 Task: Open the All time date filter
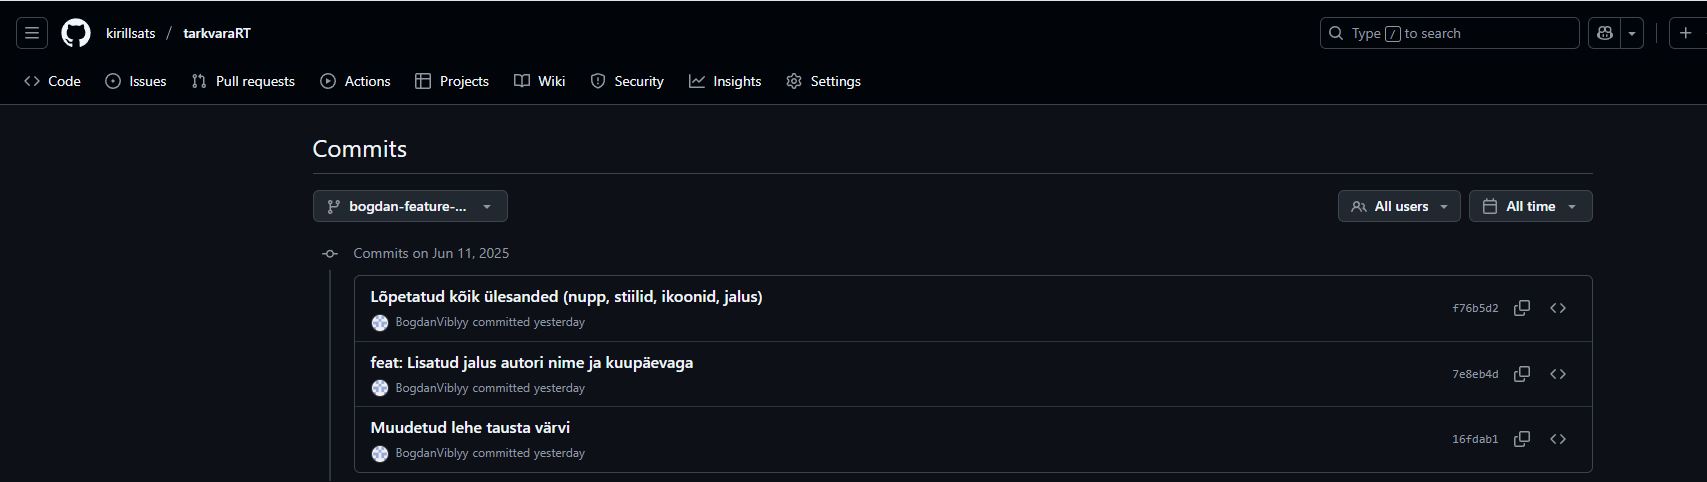click(1530, 206)
